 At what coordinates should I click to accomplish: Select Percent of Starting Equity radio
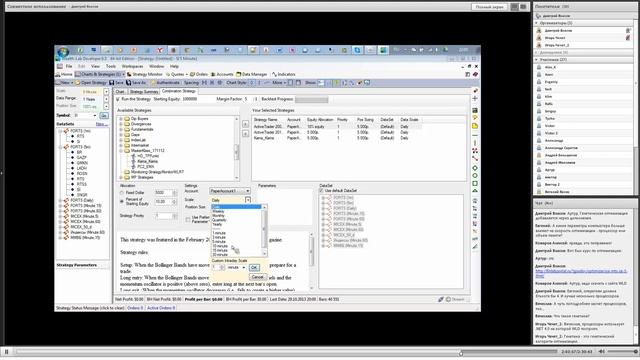click(122, 201)
